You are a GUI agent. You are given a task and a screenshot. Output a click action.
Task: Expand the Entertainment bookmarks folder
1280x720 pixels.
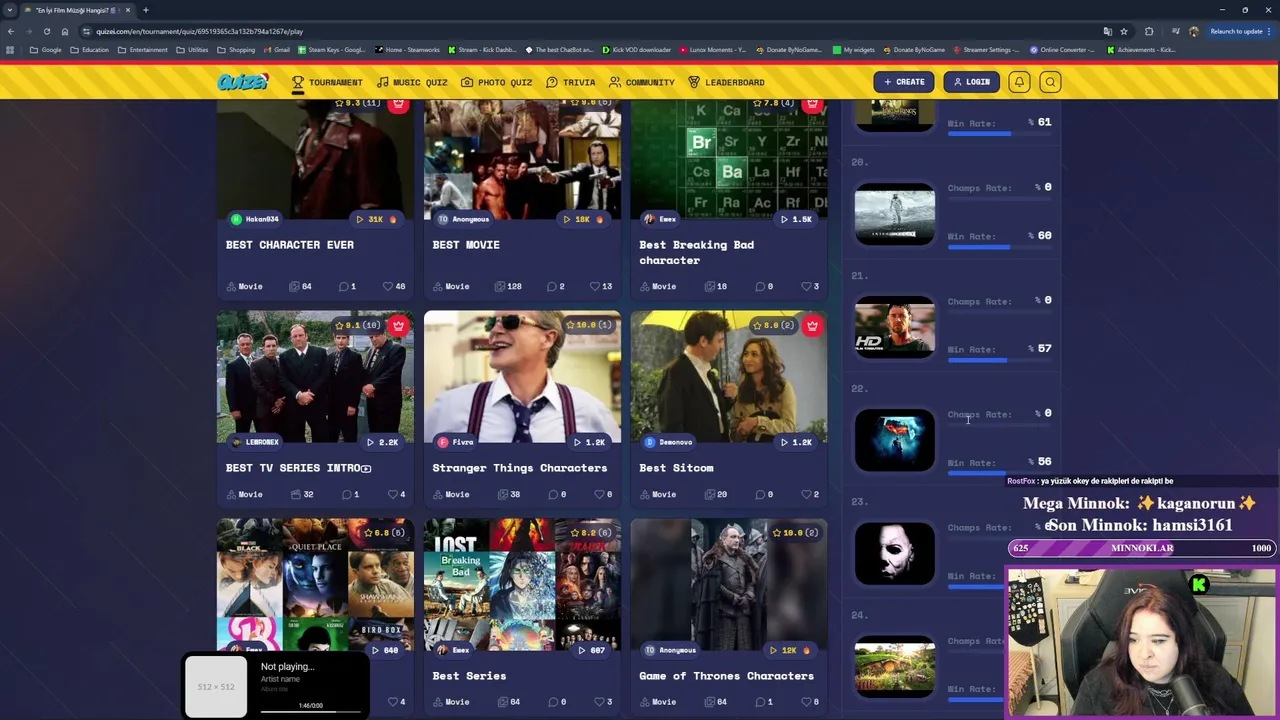click(x=142, y=49)
